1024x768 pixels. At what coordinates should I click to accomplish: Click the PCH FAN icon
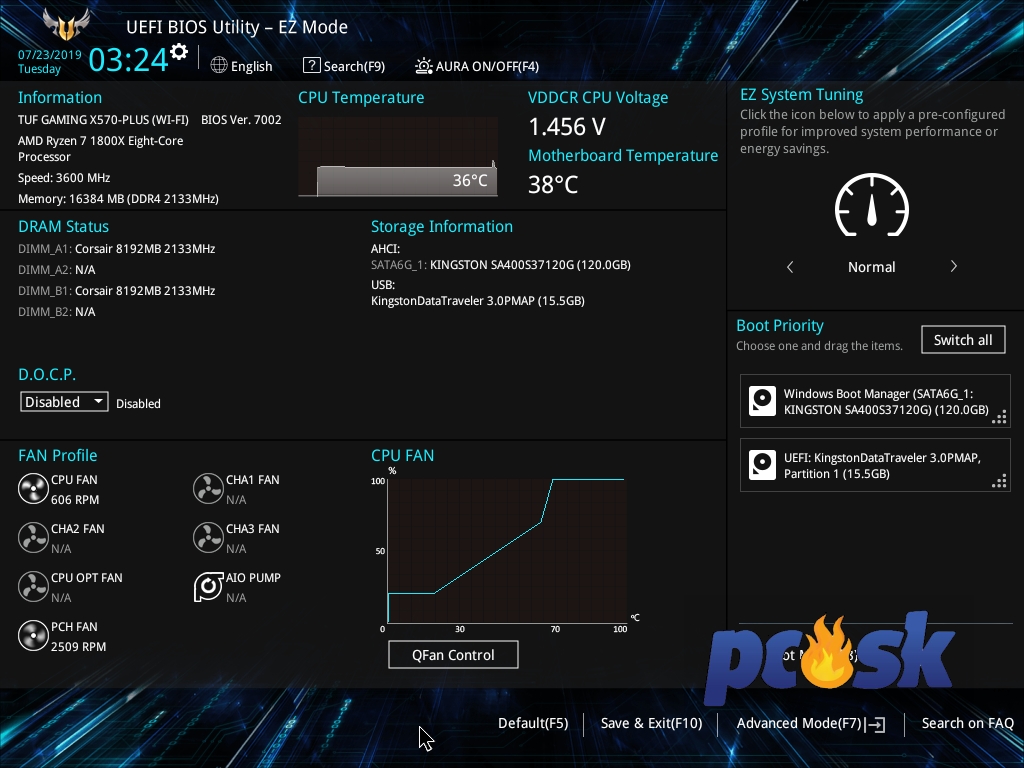[33, 636]
